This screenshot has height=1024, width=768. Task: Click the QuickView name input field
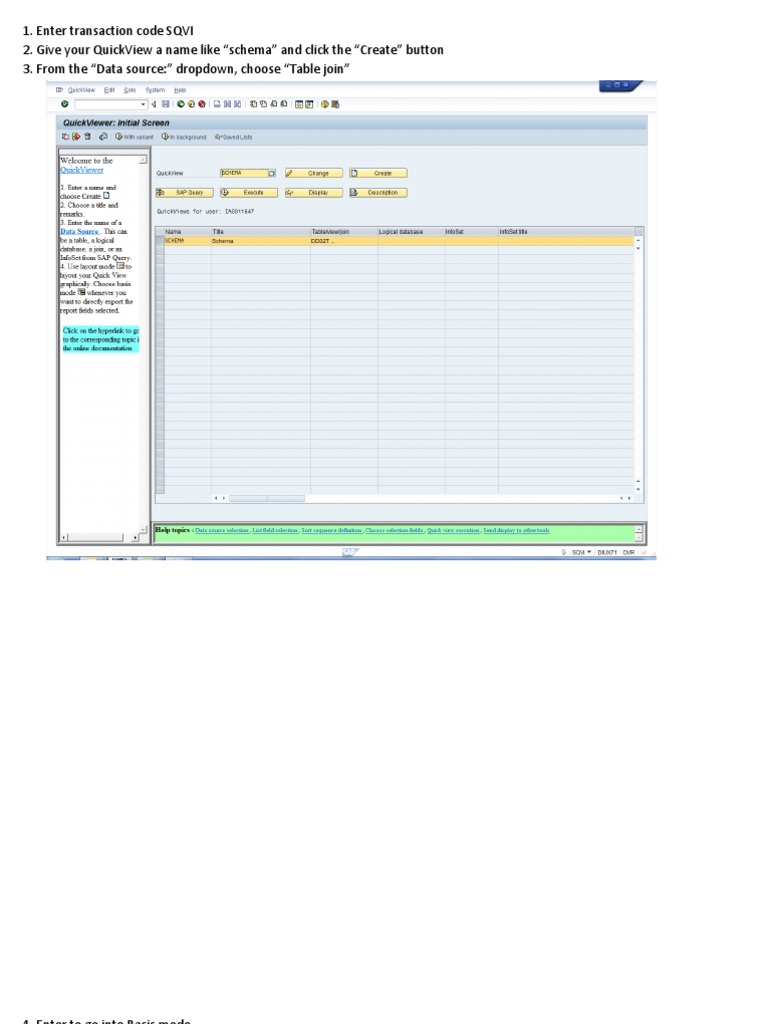tap(244, 173)
